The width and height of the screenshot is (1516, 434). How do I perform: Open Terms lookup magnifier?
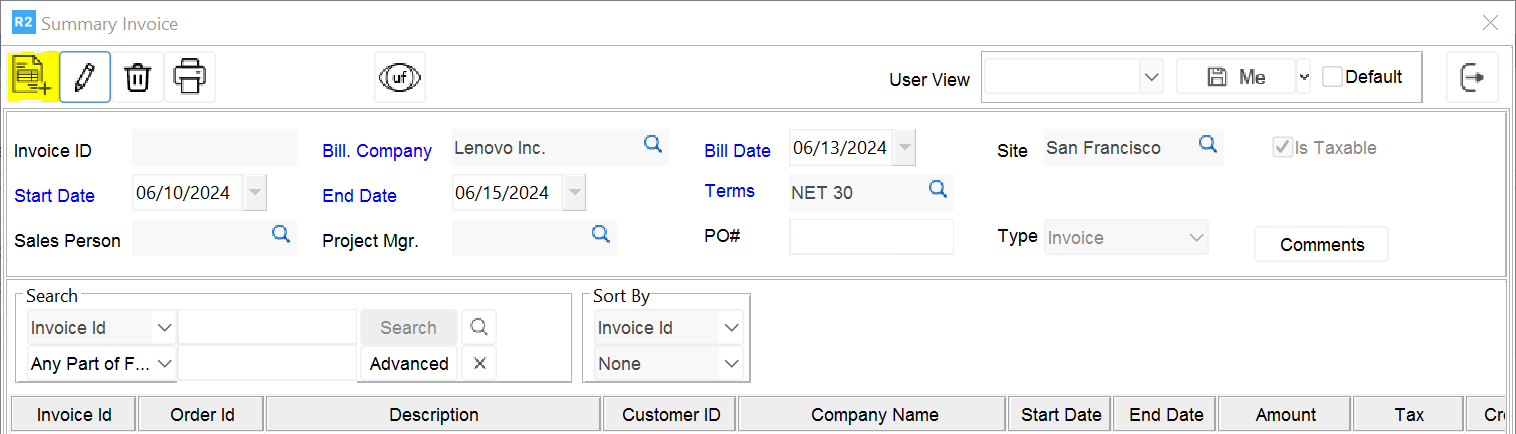point(938,189)
